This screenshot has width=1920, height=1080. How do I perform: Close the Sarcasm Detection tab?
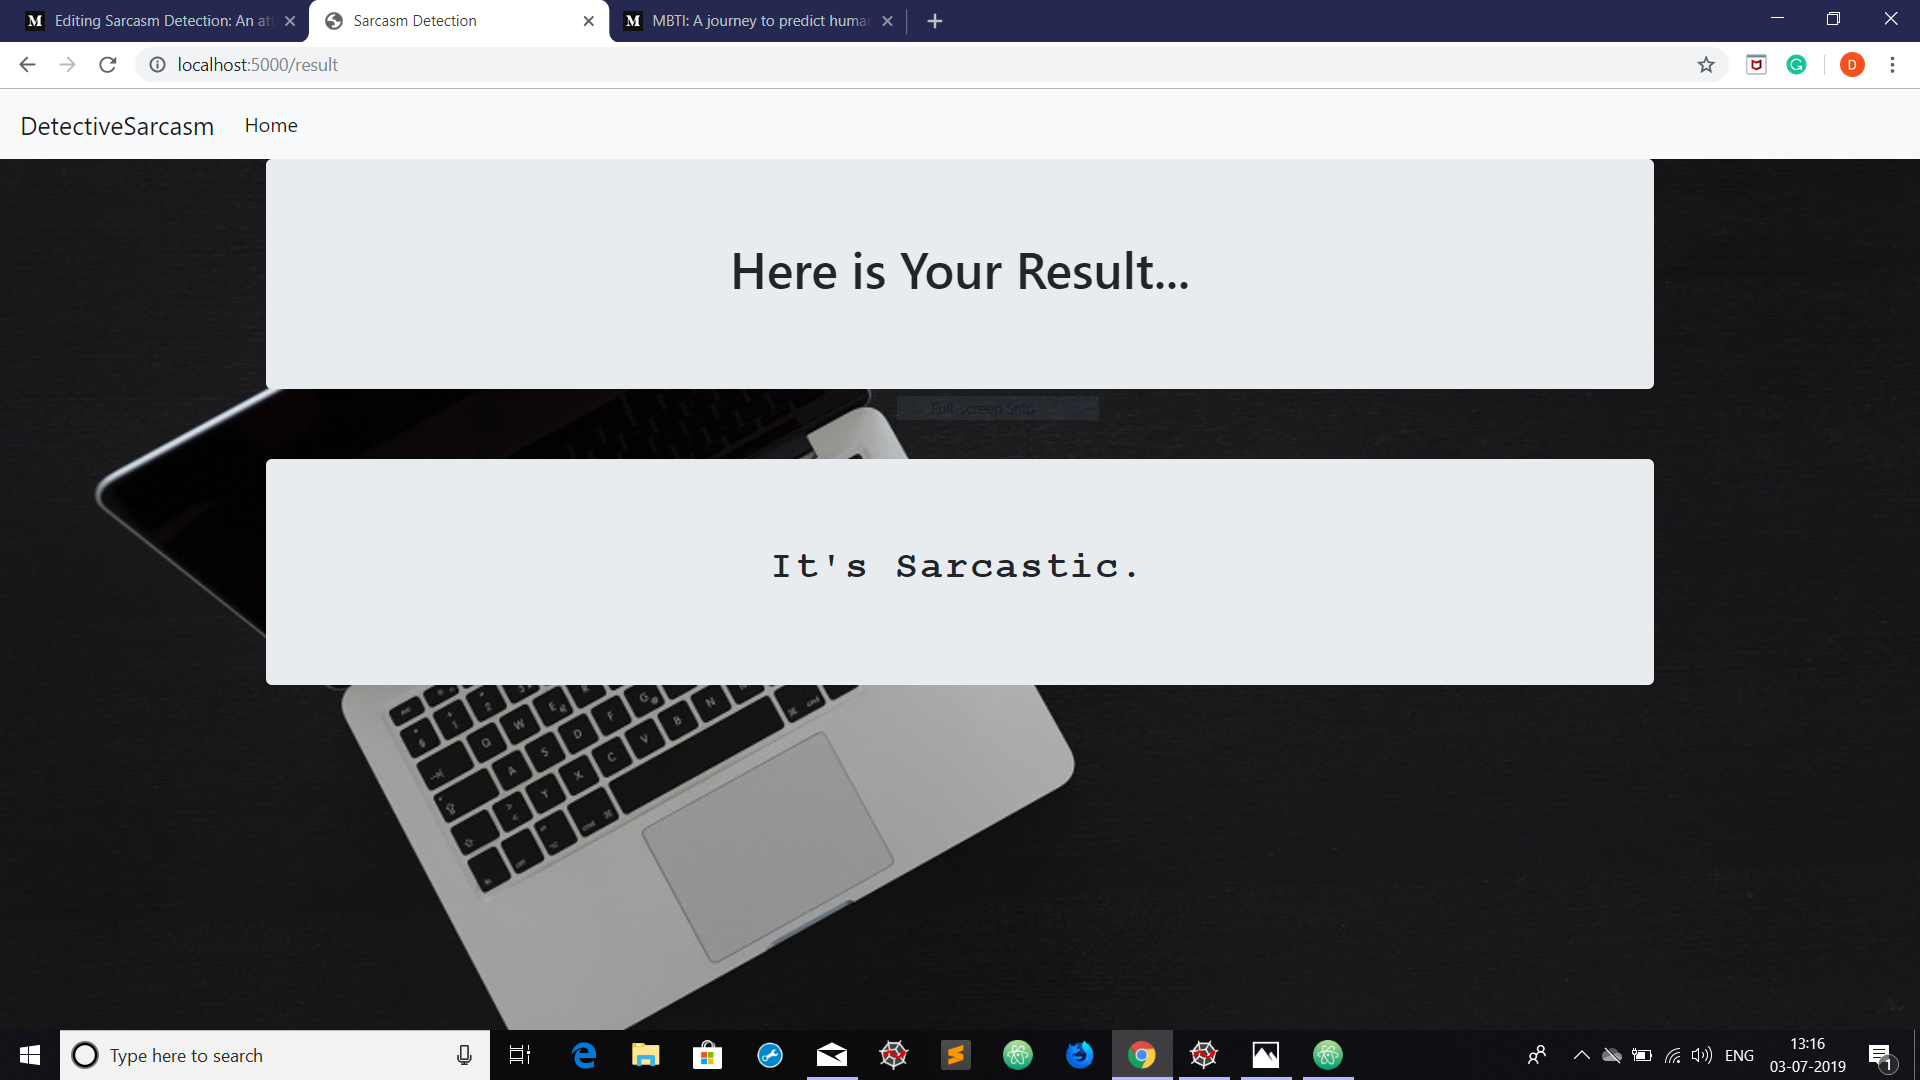point(588,21)
